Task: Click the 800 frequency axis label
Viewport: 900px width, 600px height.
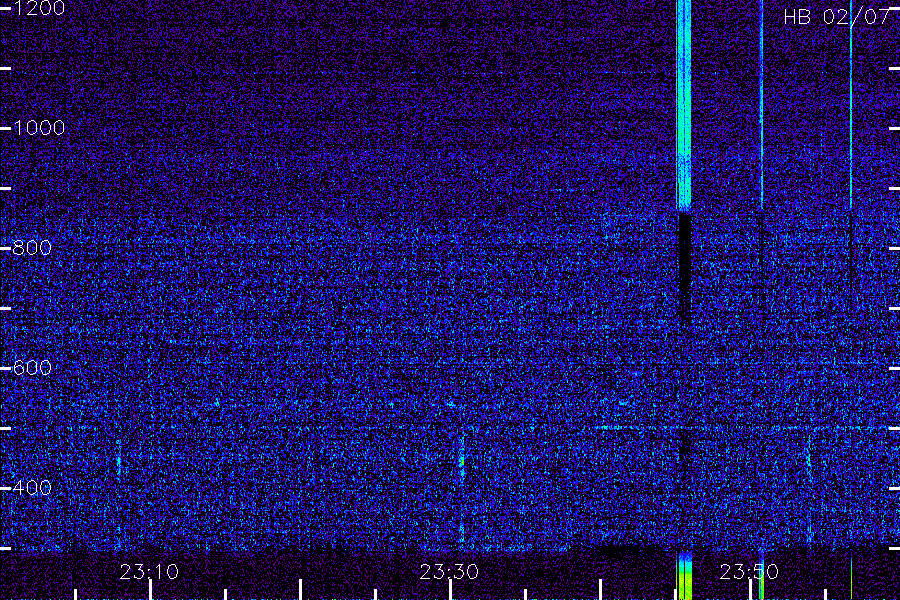Action: pos(32,248)
